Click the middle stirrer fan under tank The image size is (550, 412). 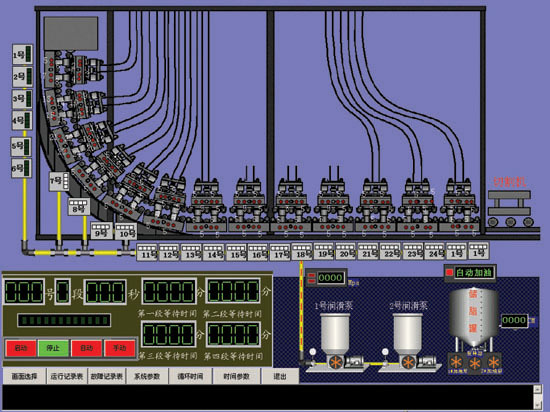[x=475, y=364]
